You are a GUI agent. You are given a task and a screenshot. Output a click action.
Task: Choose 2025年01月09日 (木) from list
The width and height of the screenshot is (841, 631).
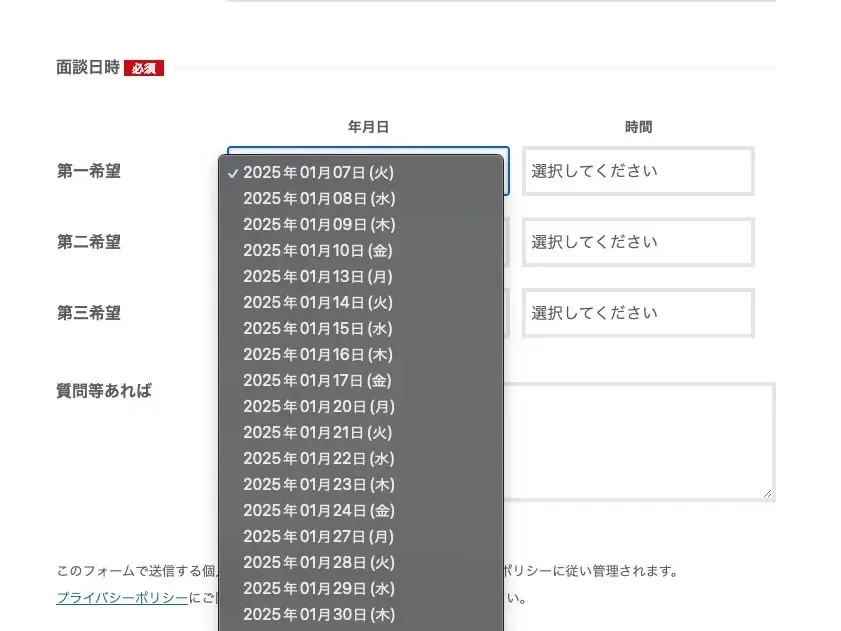point(361,225)
